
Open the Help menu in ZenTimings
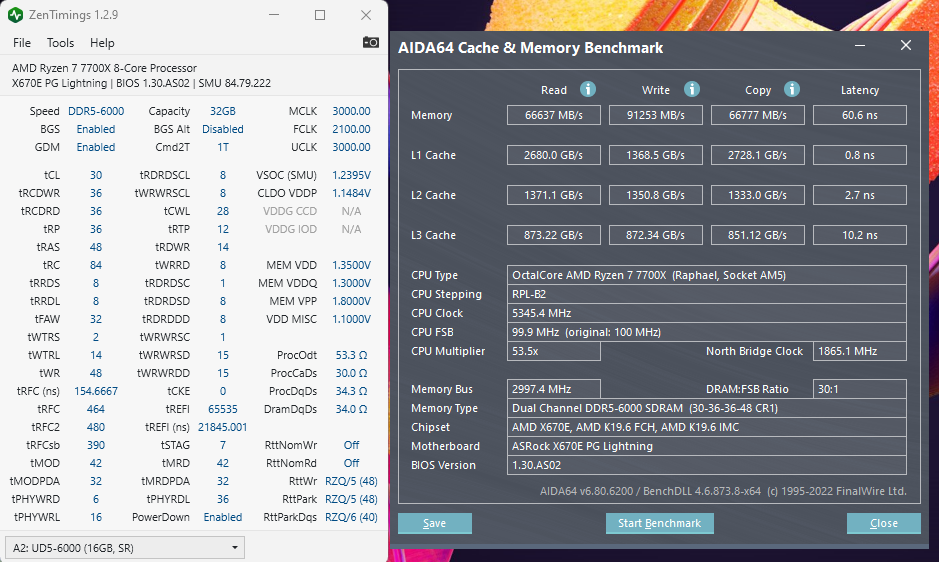[102, 43]
